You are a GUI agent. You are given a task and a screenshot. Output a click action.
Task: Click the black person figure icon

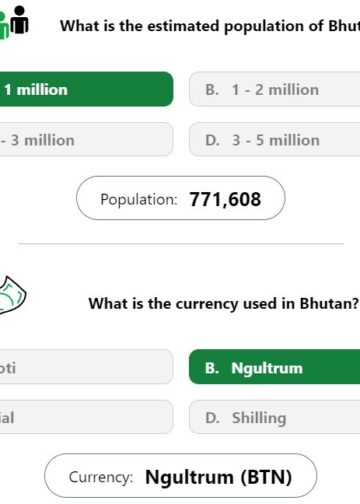click(x=19, y=20)
